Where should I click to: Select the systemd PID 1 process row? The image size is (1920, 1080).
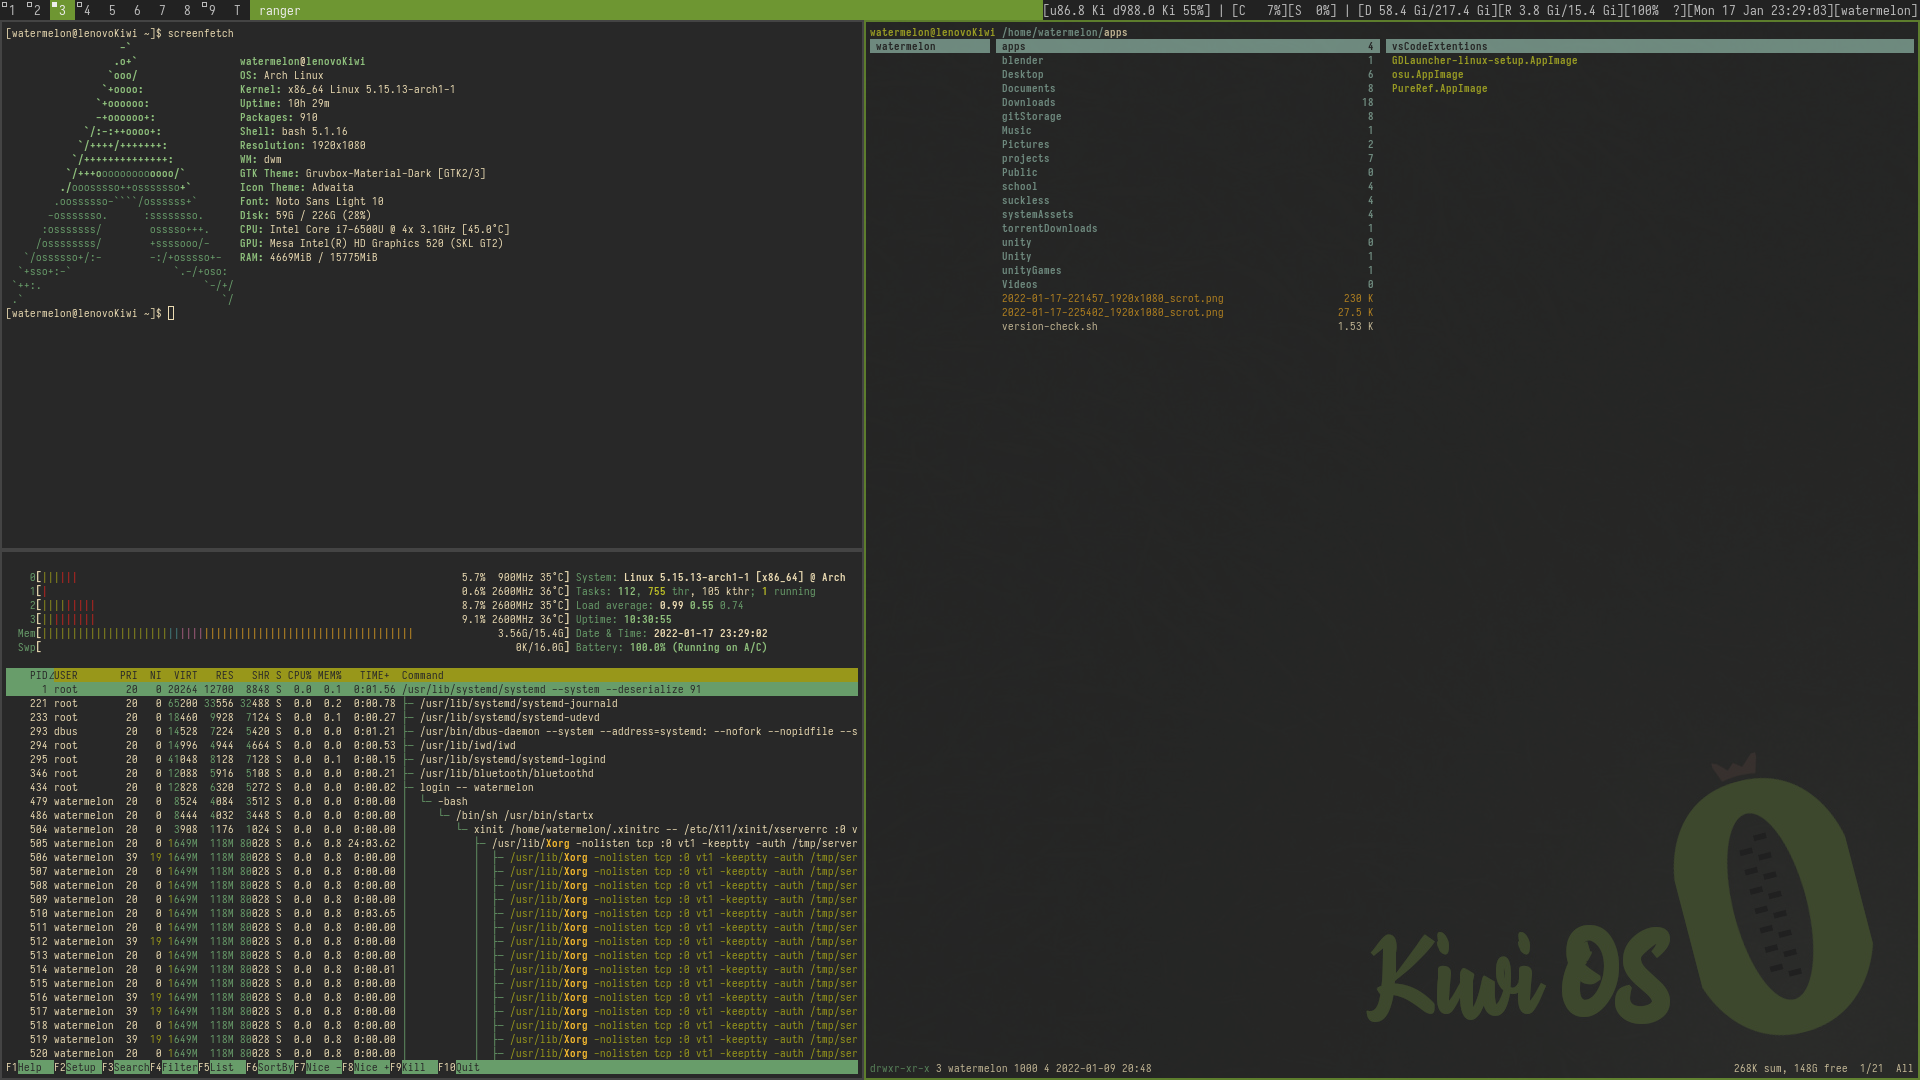432,690
